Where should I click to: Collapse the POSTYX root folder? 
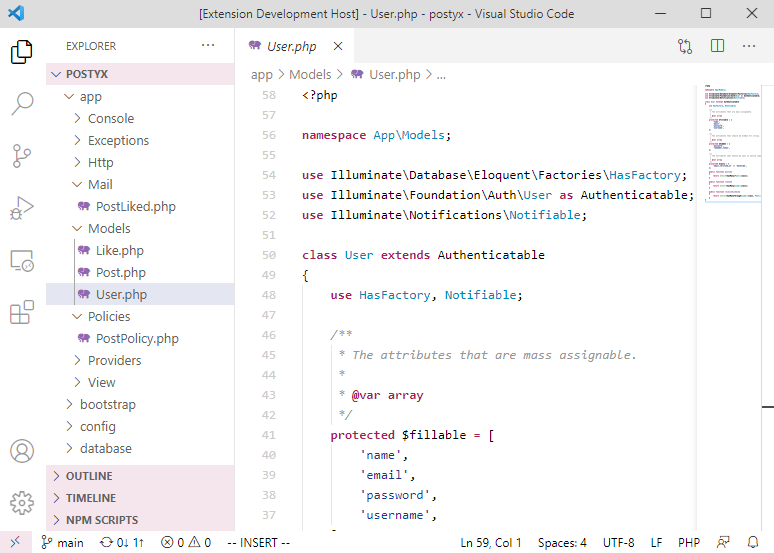tap(140, 74)
